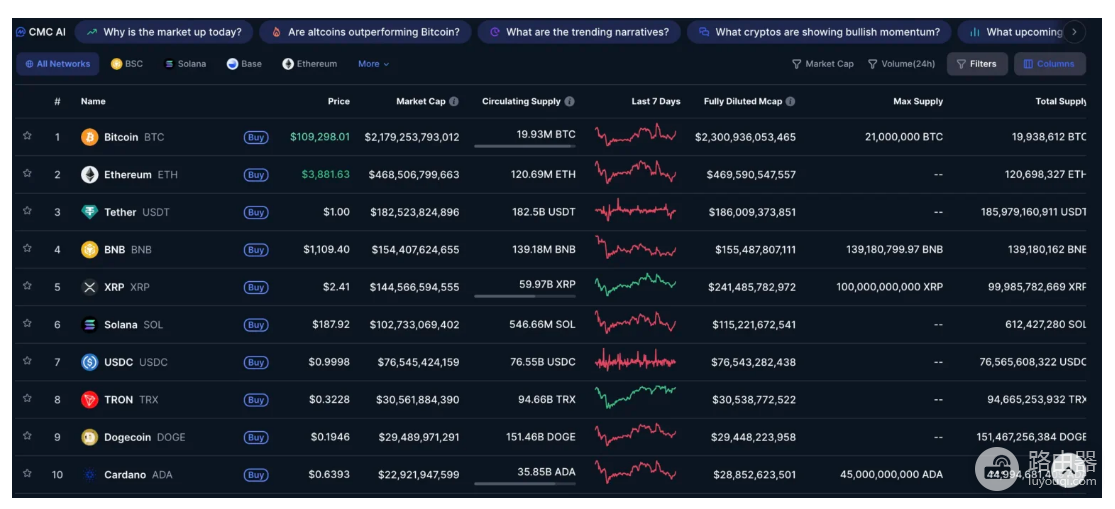
Task: Toggle the watchlist star for Cardano
Action: pyautogui.click(x=27, y=473)
